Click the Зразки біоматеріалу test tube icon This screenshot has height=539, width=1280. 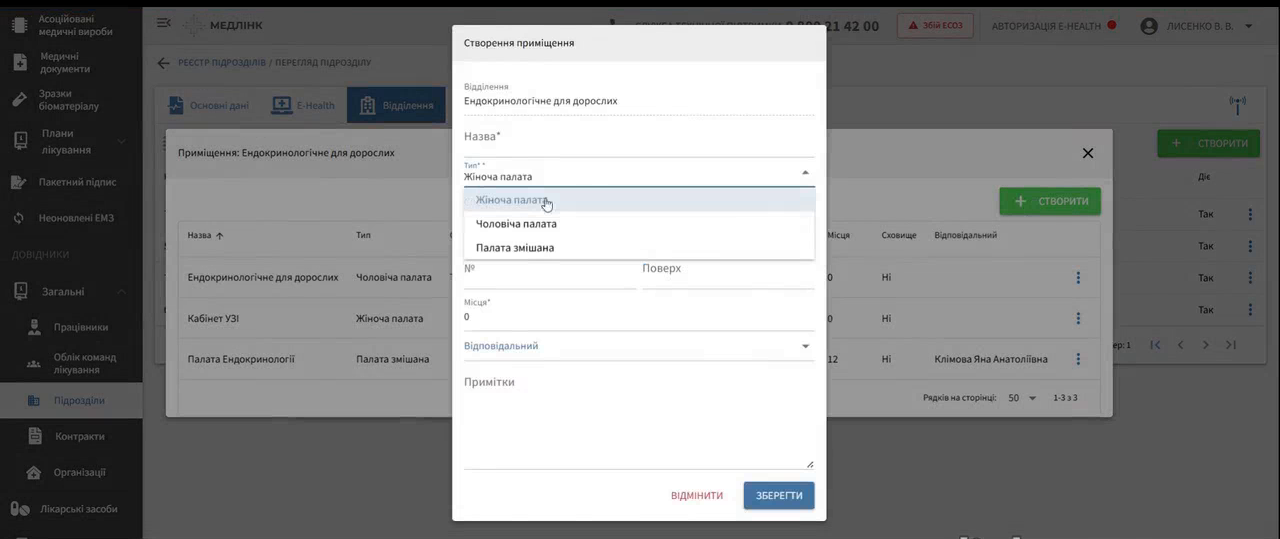(x=19, y=99)
